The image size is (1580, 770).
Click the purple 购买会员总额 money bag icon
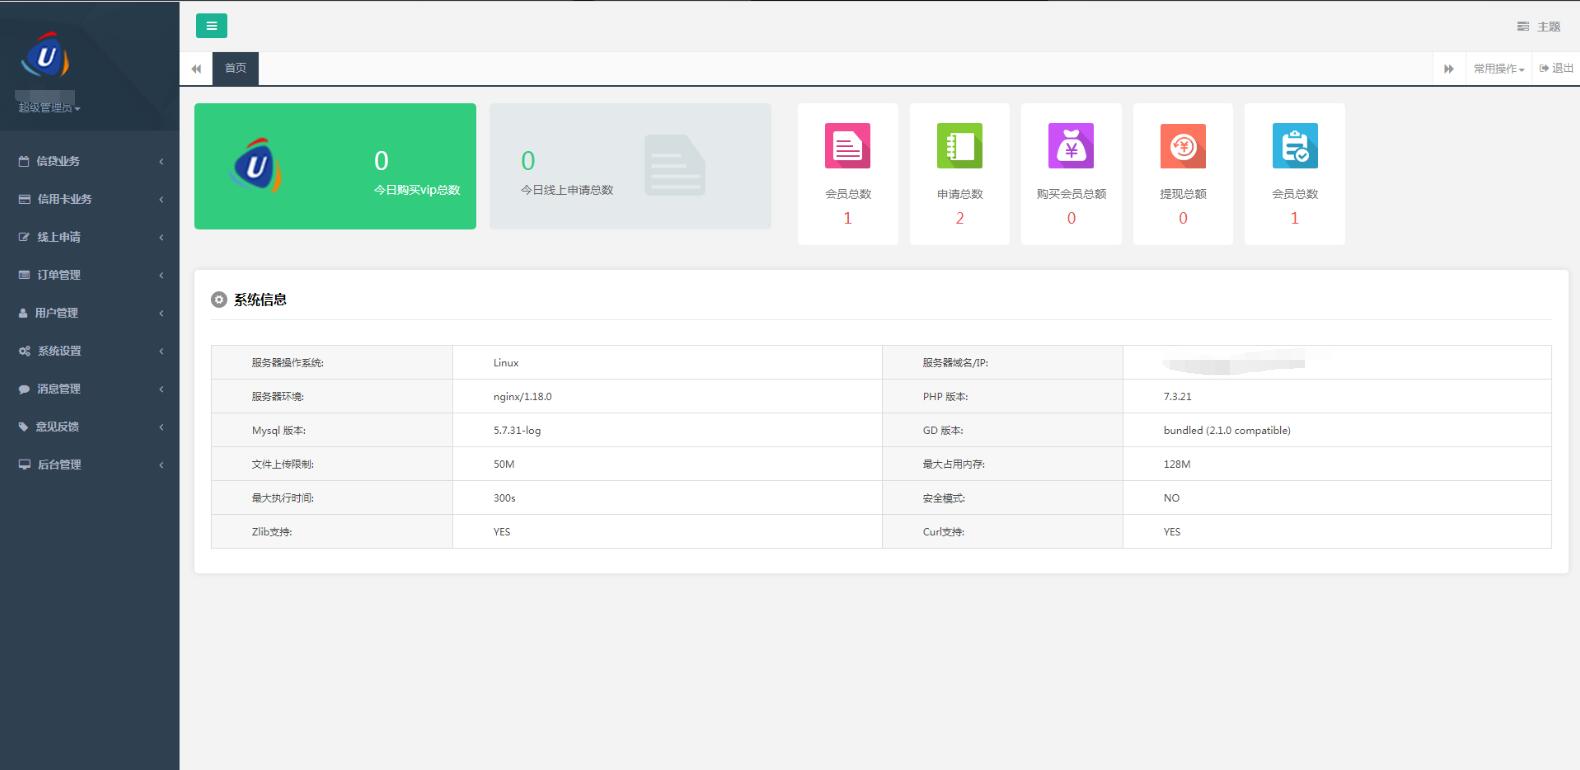(x=1071, y=146)
